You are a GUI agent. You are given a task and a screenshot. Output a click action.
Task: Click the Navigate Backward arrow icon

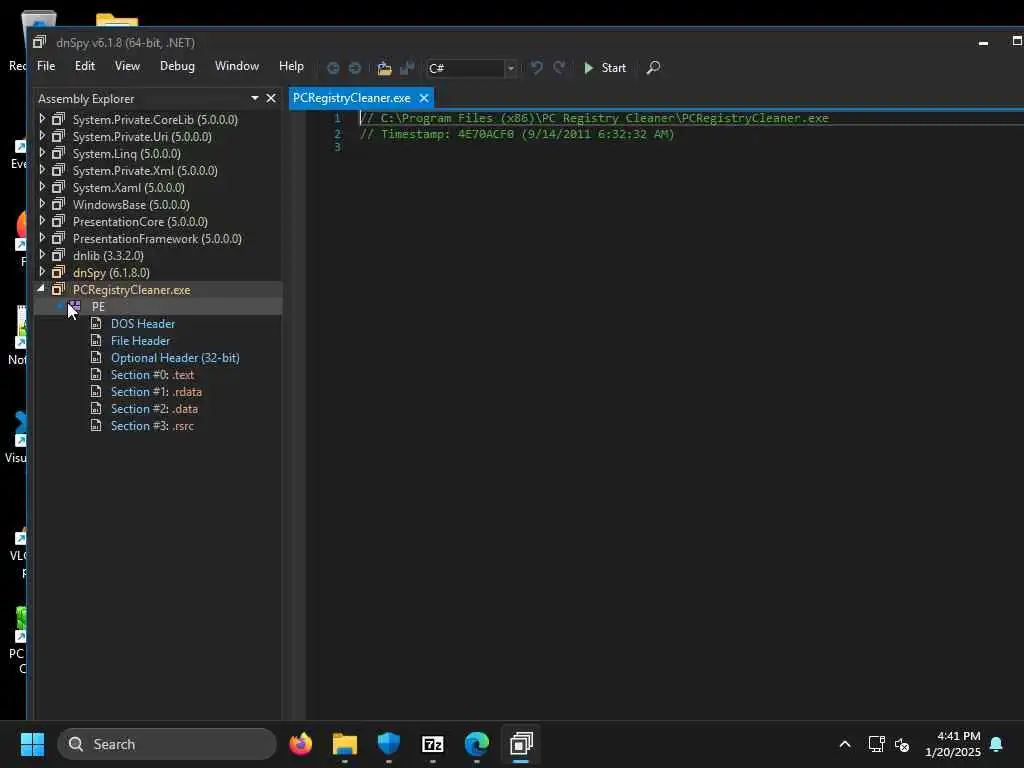(x=333, y=68)
